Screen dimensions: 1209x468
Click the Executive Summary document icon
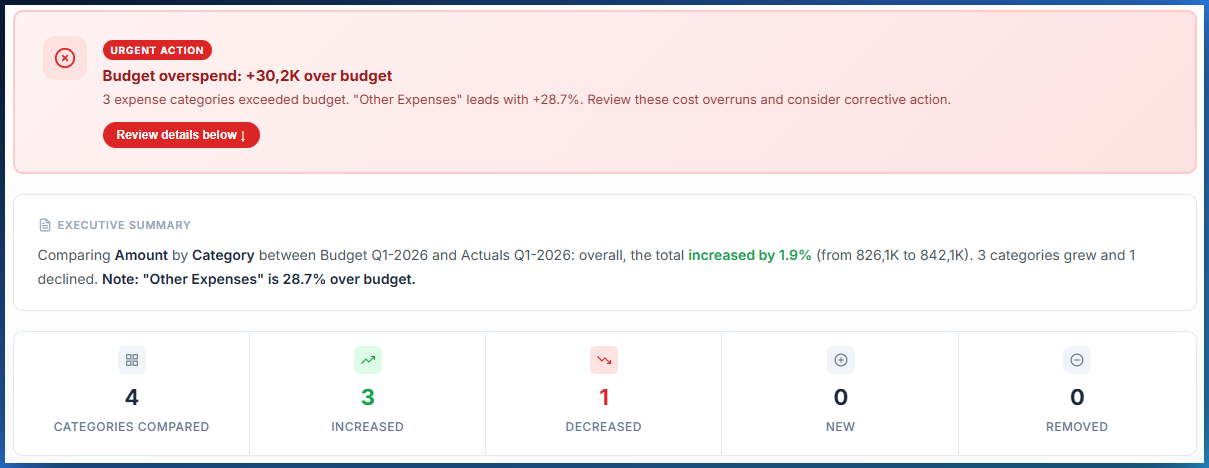(x=44, y=225)
